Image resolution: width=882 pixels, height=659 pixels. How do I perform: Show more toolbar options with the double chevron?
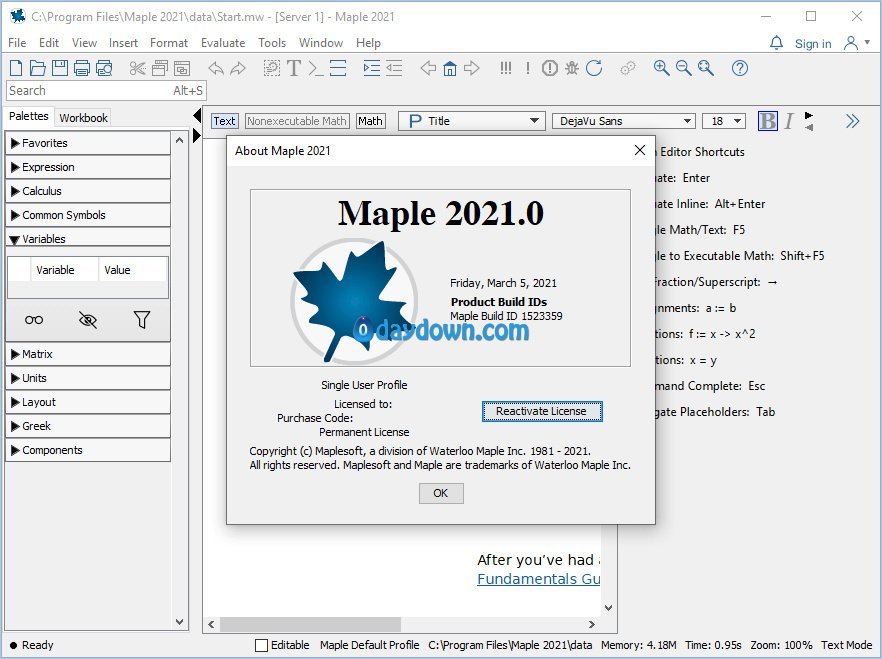[x=852, y=121]
